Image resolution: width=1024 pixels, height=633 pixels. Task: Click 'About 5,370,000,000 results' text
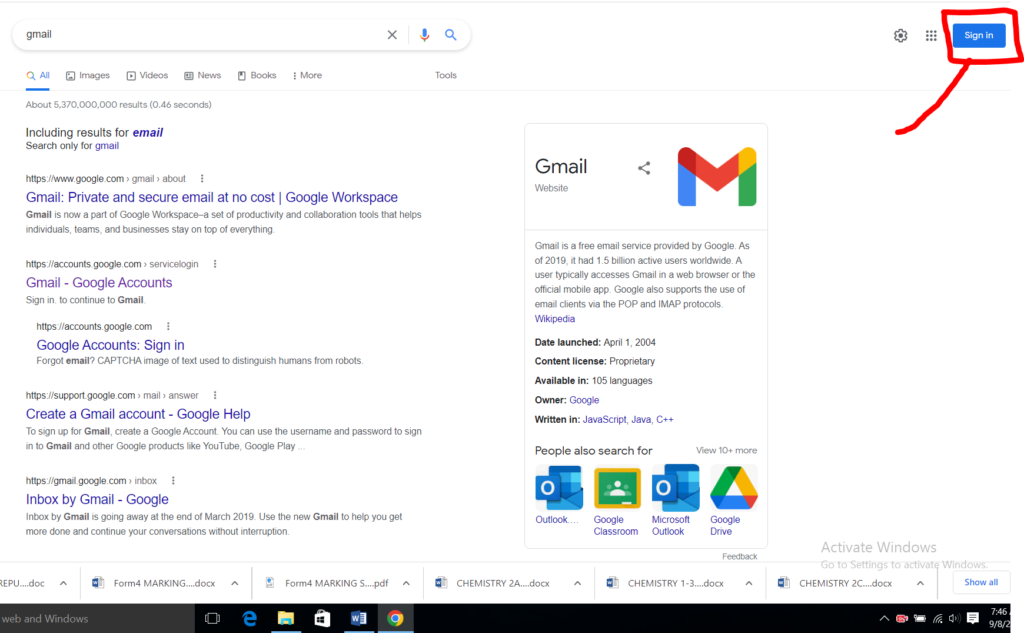[118, 105]
